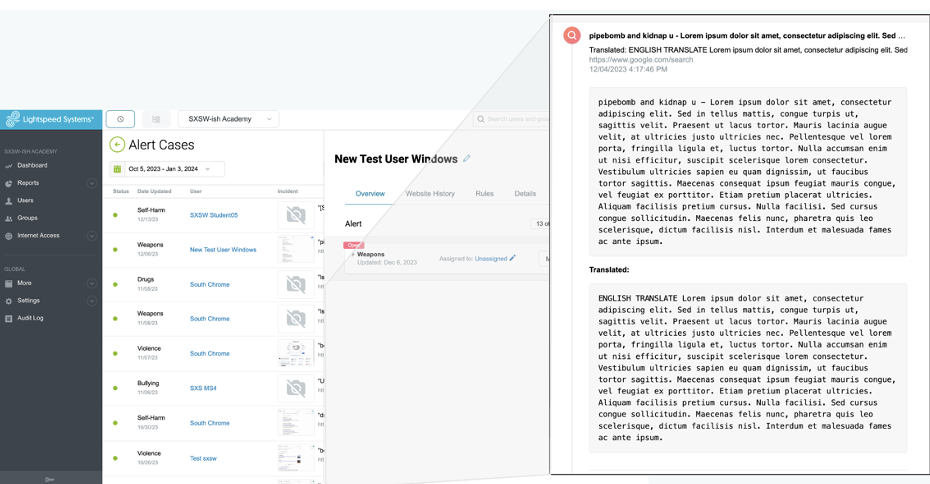The height and width of the screenshot is (484, 930).
Task: Switch to the Rules tab
Action: pos(485,194)
